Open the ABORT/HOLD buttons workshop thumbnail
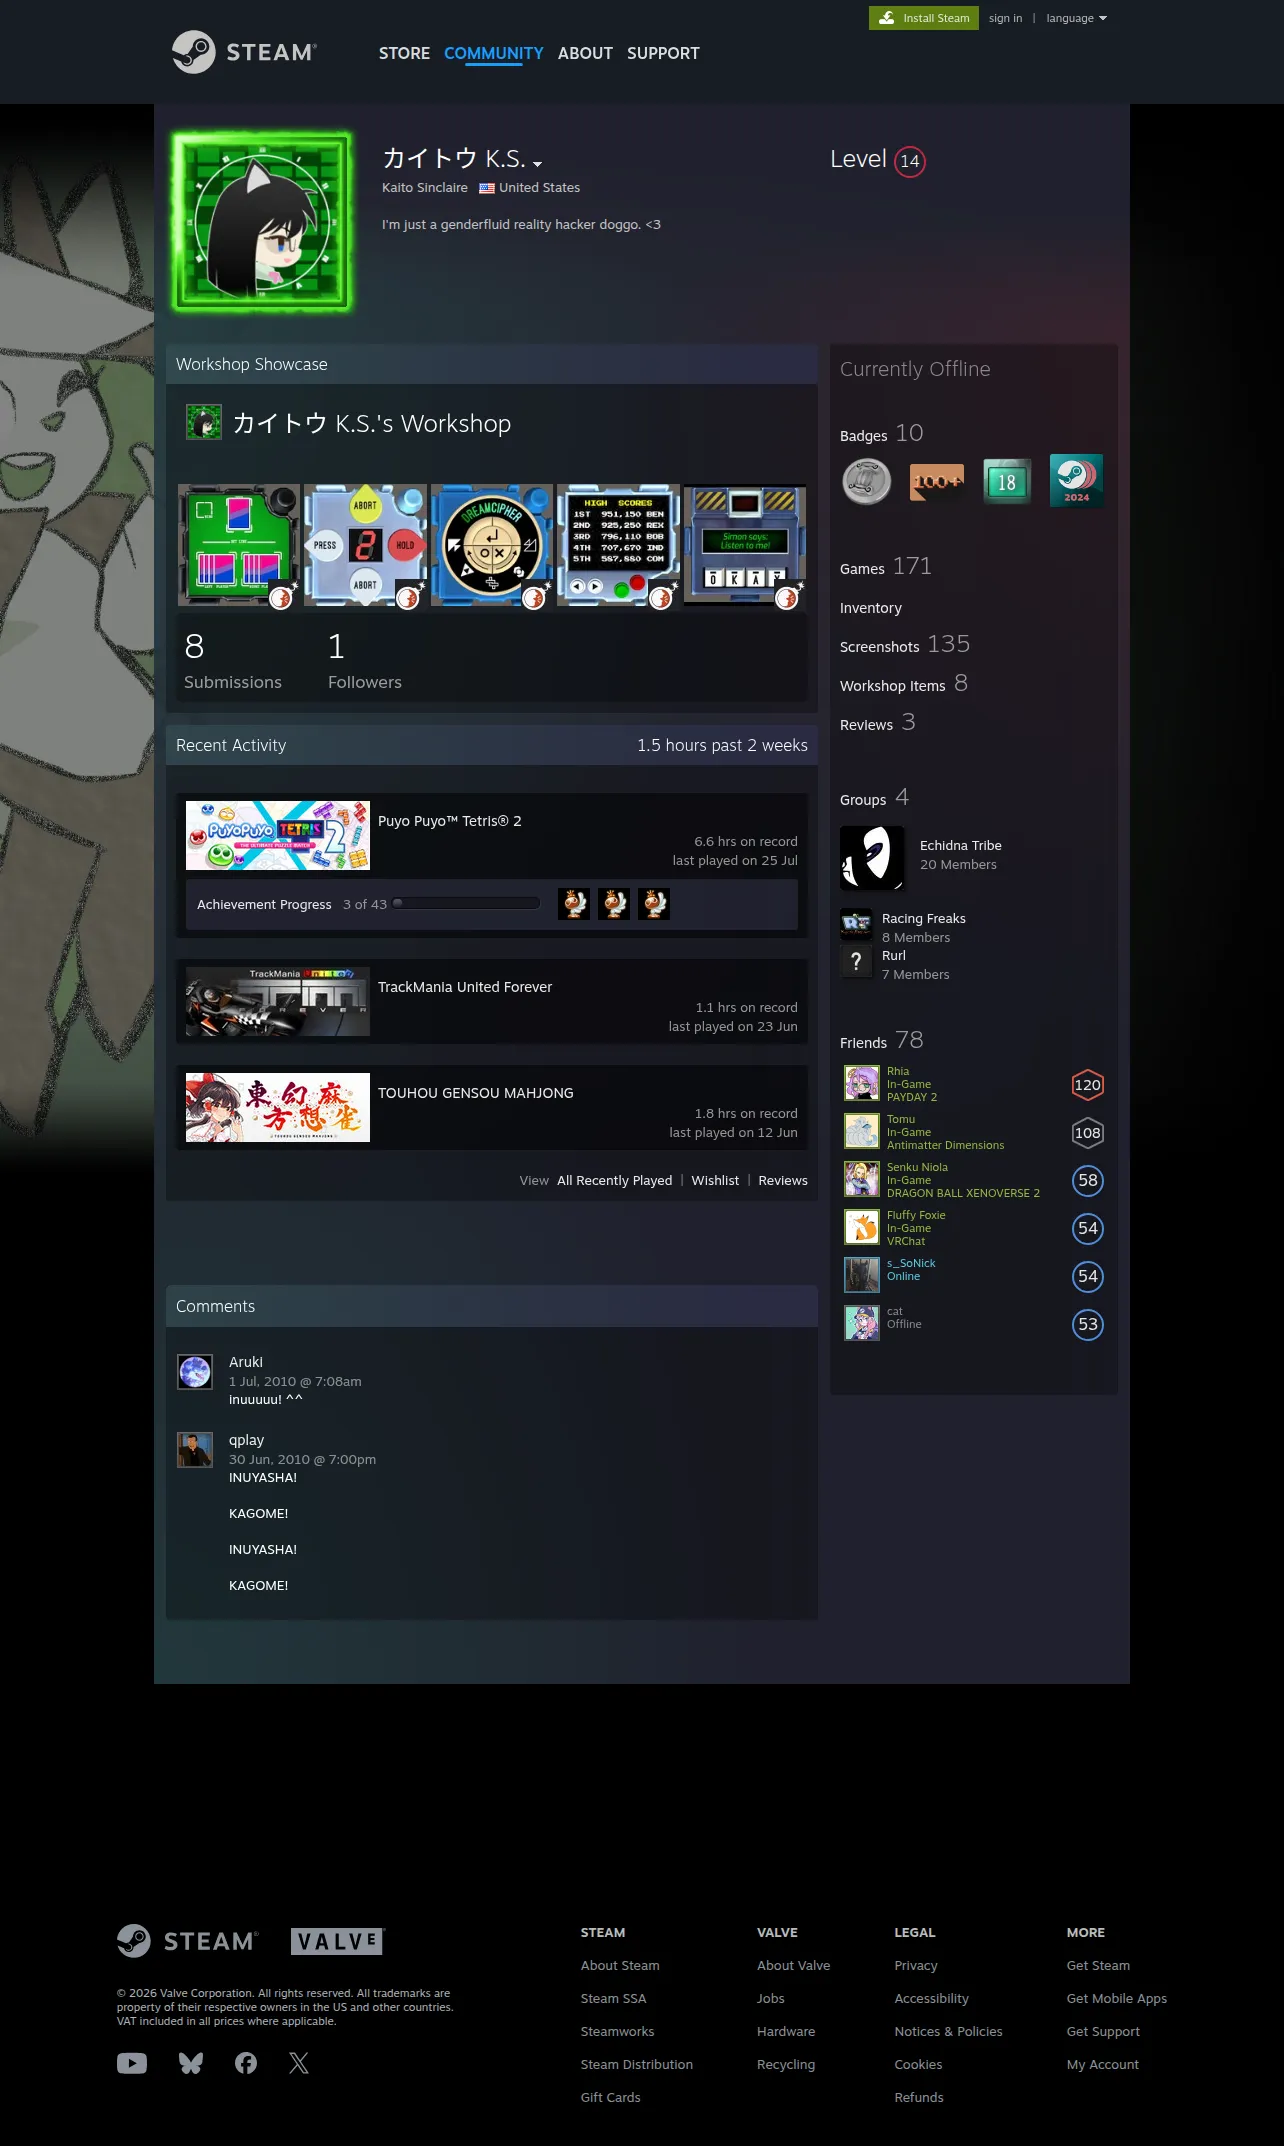 point(366,546)
